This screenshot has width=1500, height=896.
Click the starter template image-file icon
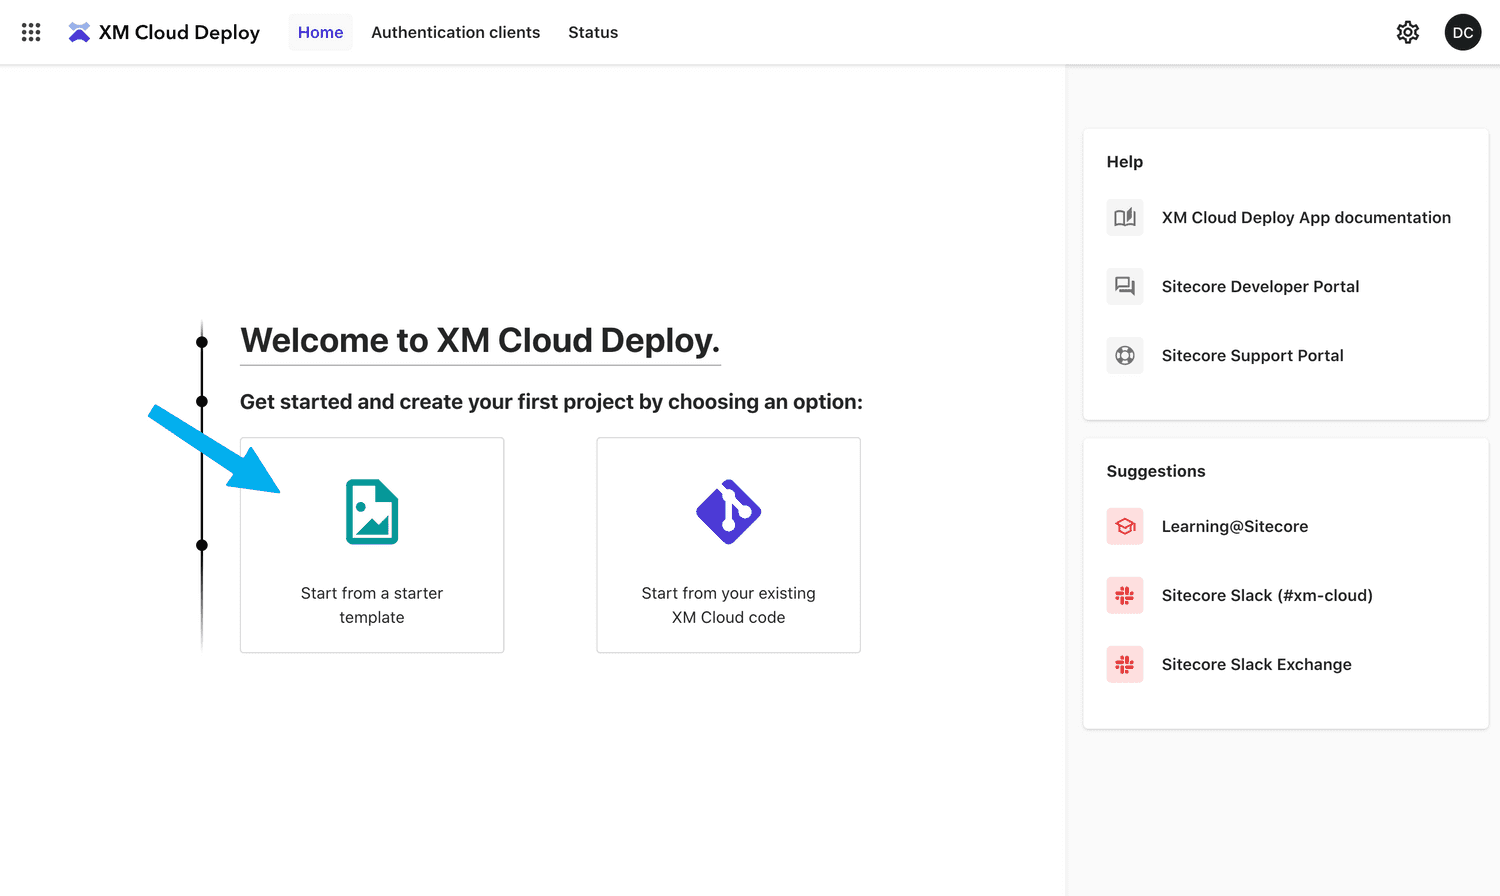click(x=372, y=512)
